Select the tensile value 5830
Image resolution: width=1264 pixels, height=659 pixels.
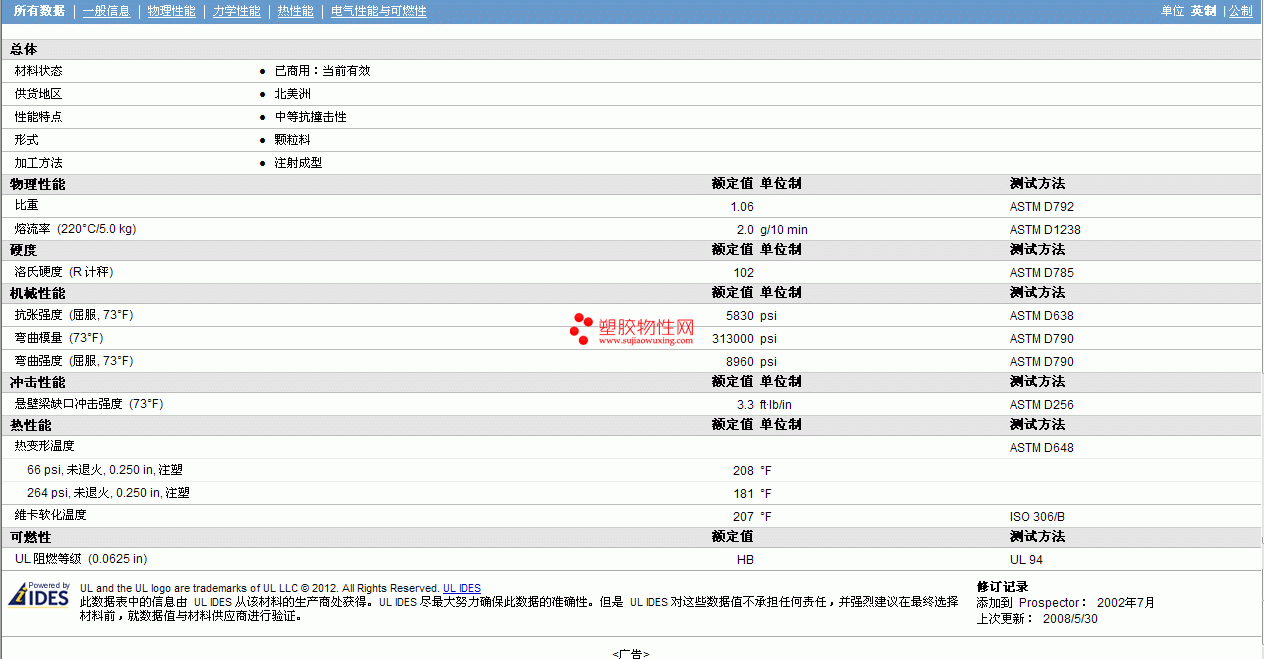(740, 316)
